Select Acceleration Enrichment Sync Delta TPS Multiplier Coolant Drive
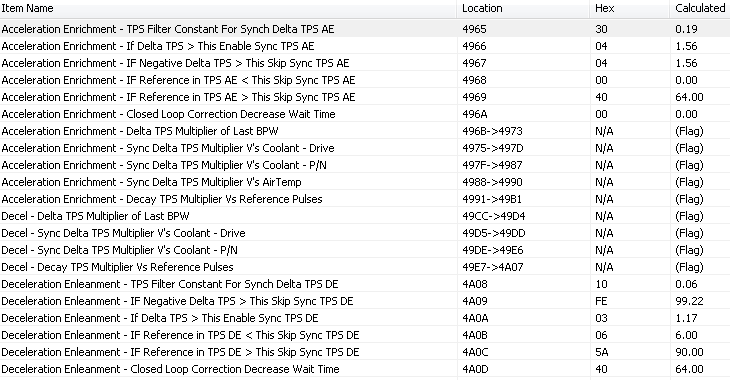730x380 pixels. coord(365,148)
